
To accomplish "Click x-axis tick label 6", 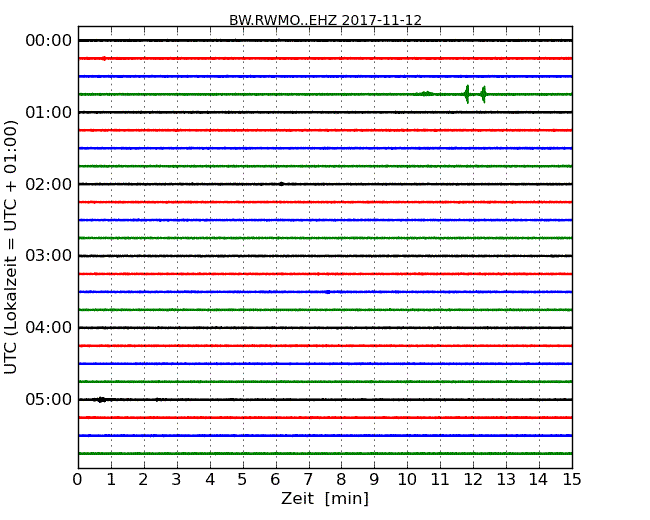I will pyautogui.click(x=276, y=480).
